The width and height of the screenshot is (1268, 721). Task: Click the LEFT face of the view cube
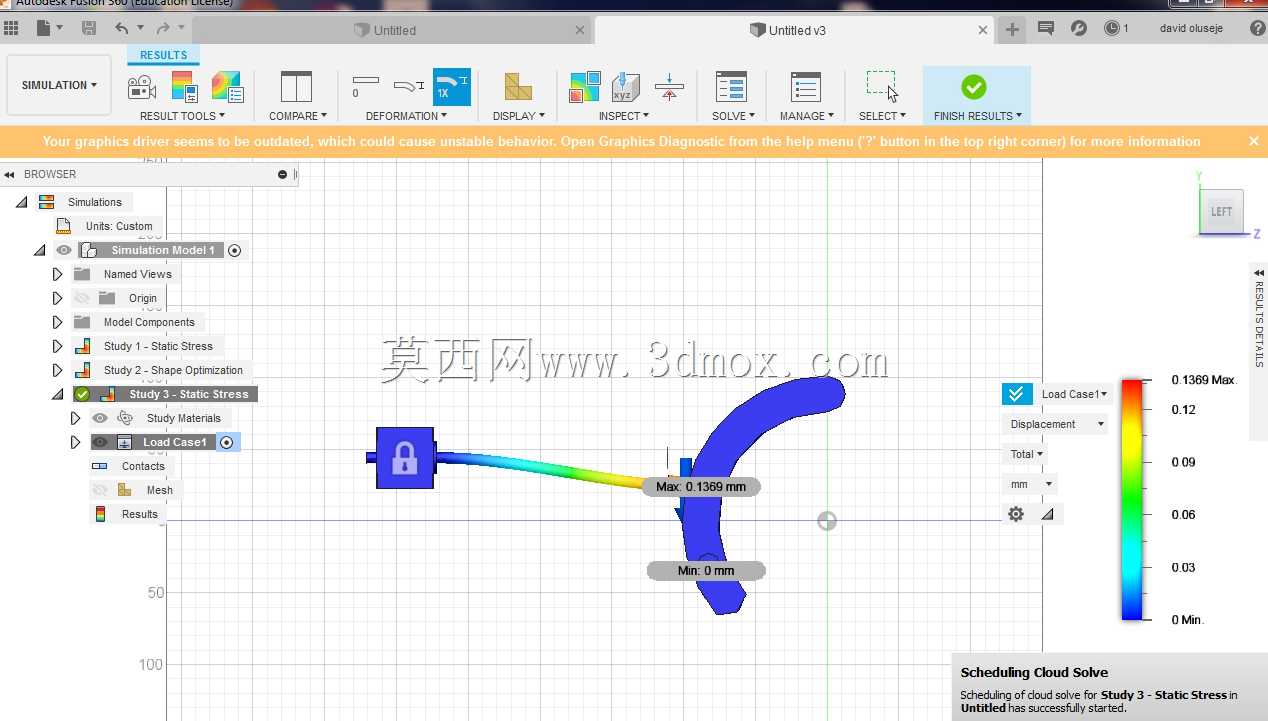1222,211
